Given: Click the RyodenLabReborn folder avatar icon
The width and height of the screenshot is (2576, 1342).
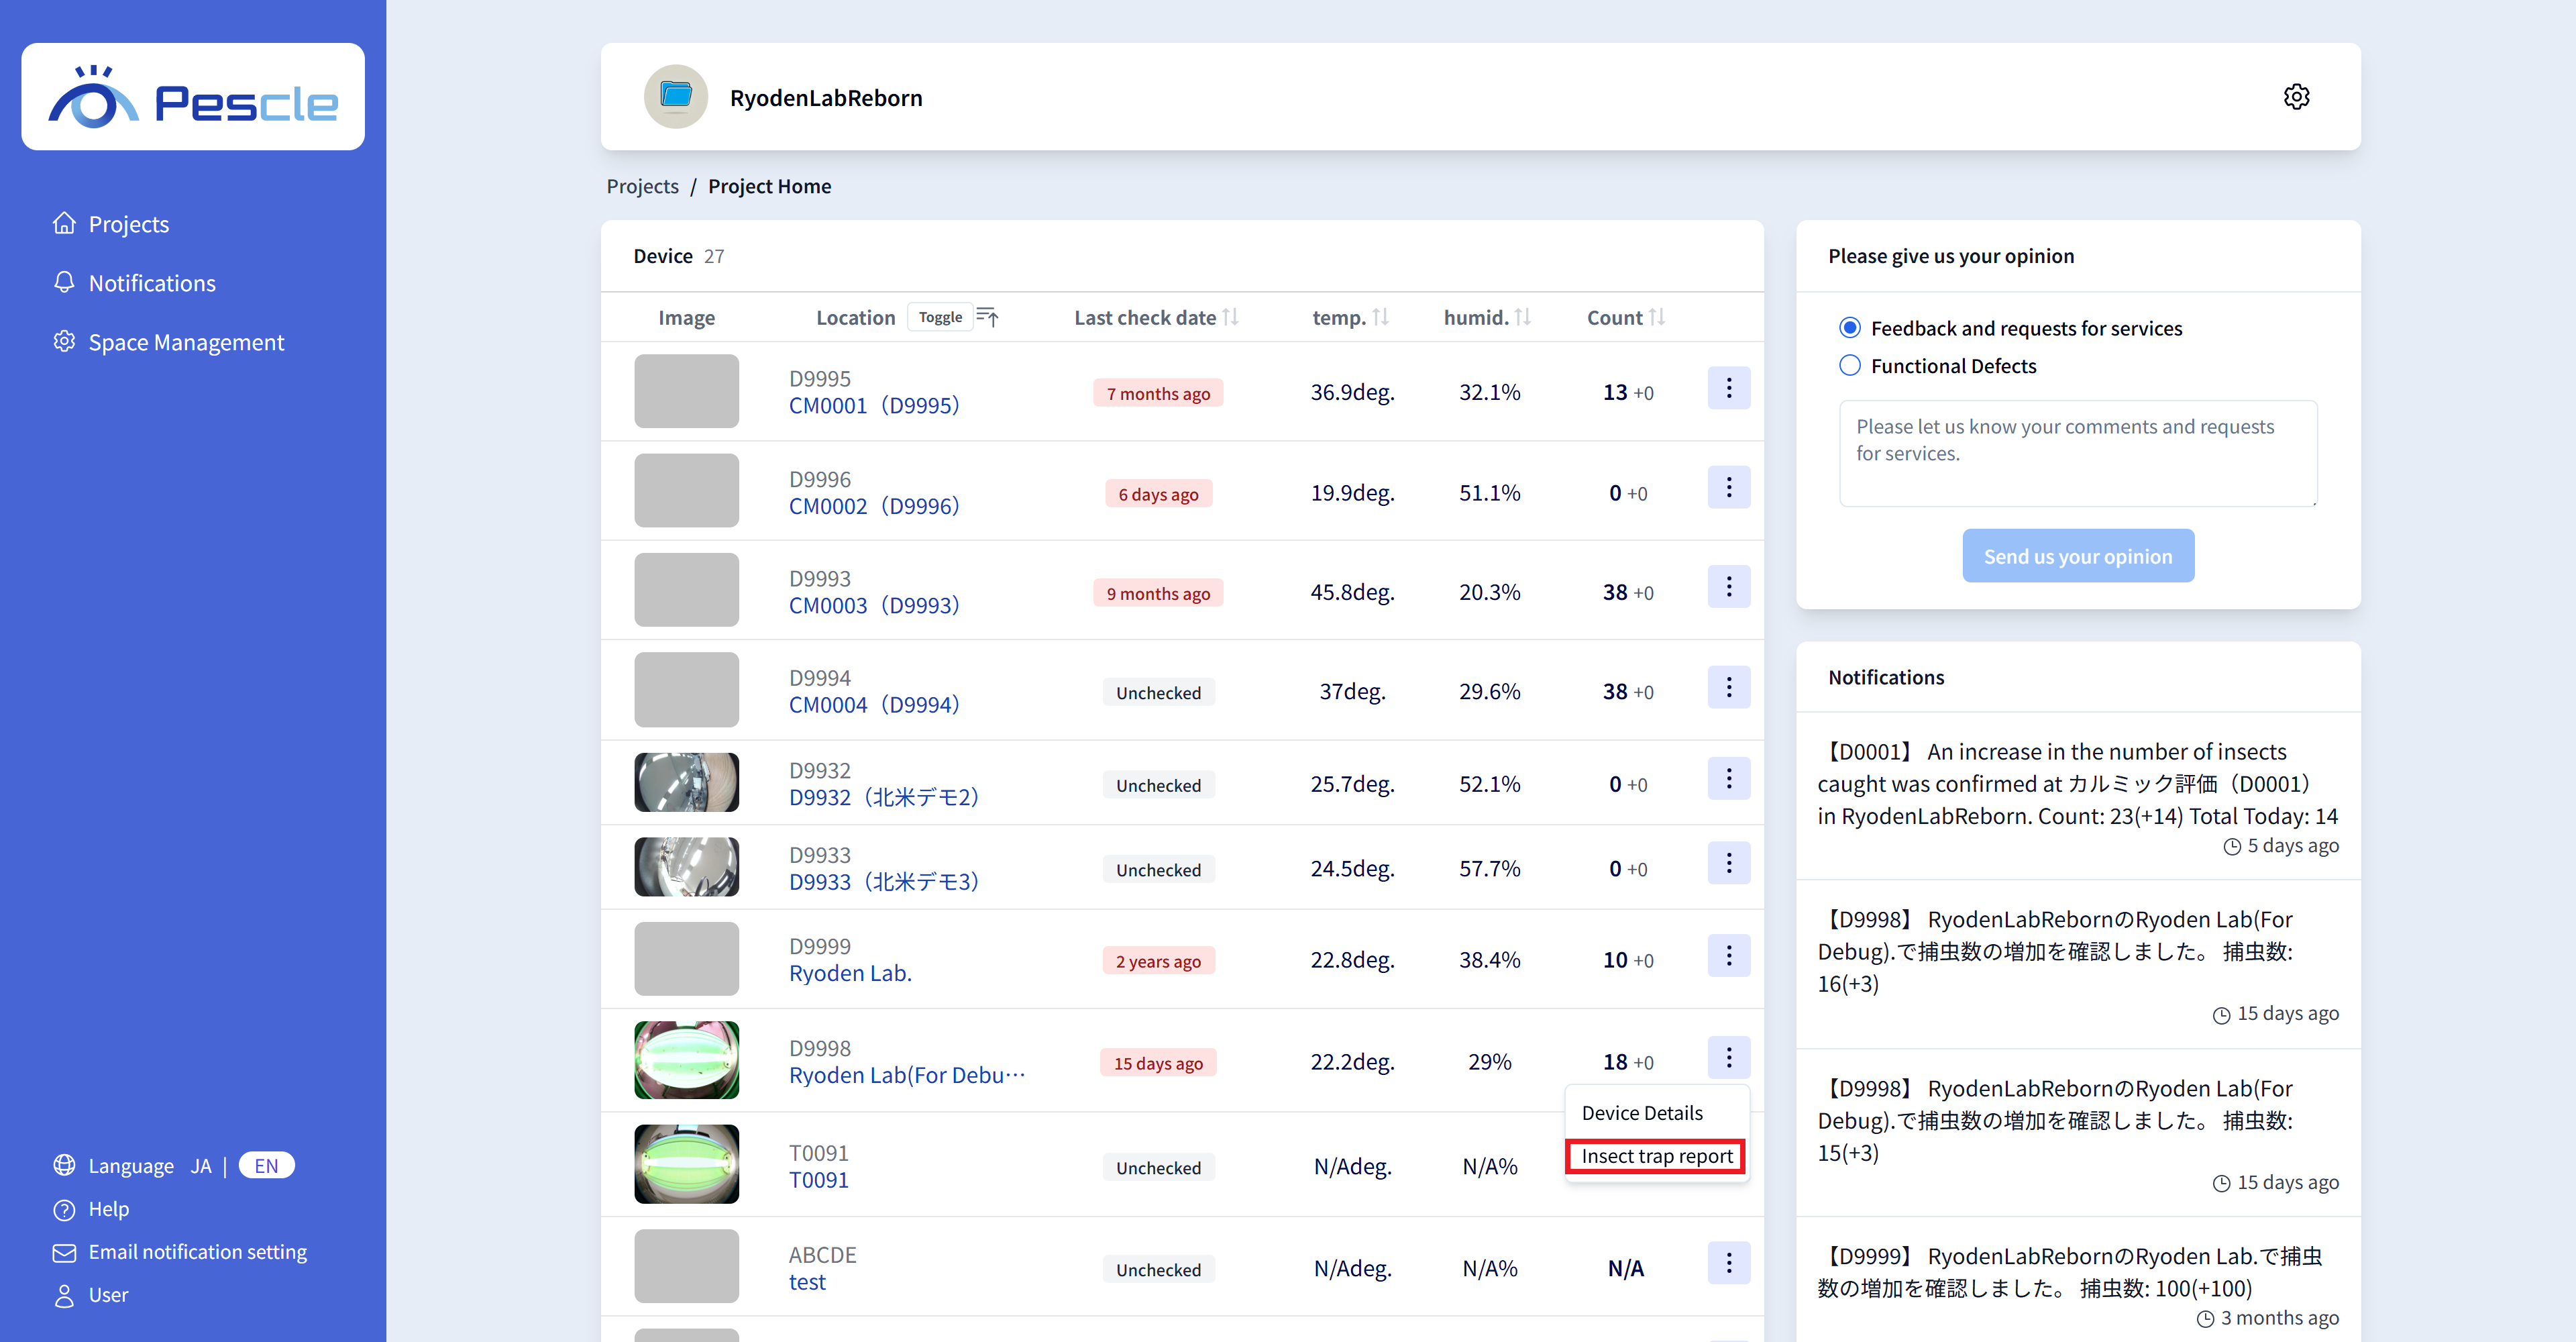Looking at the screenshot, I should point(676,97).
